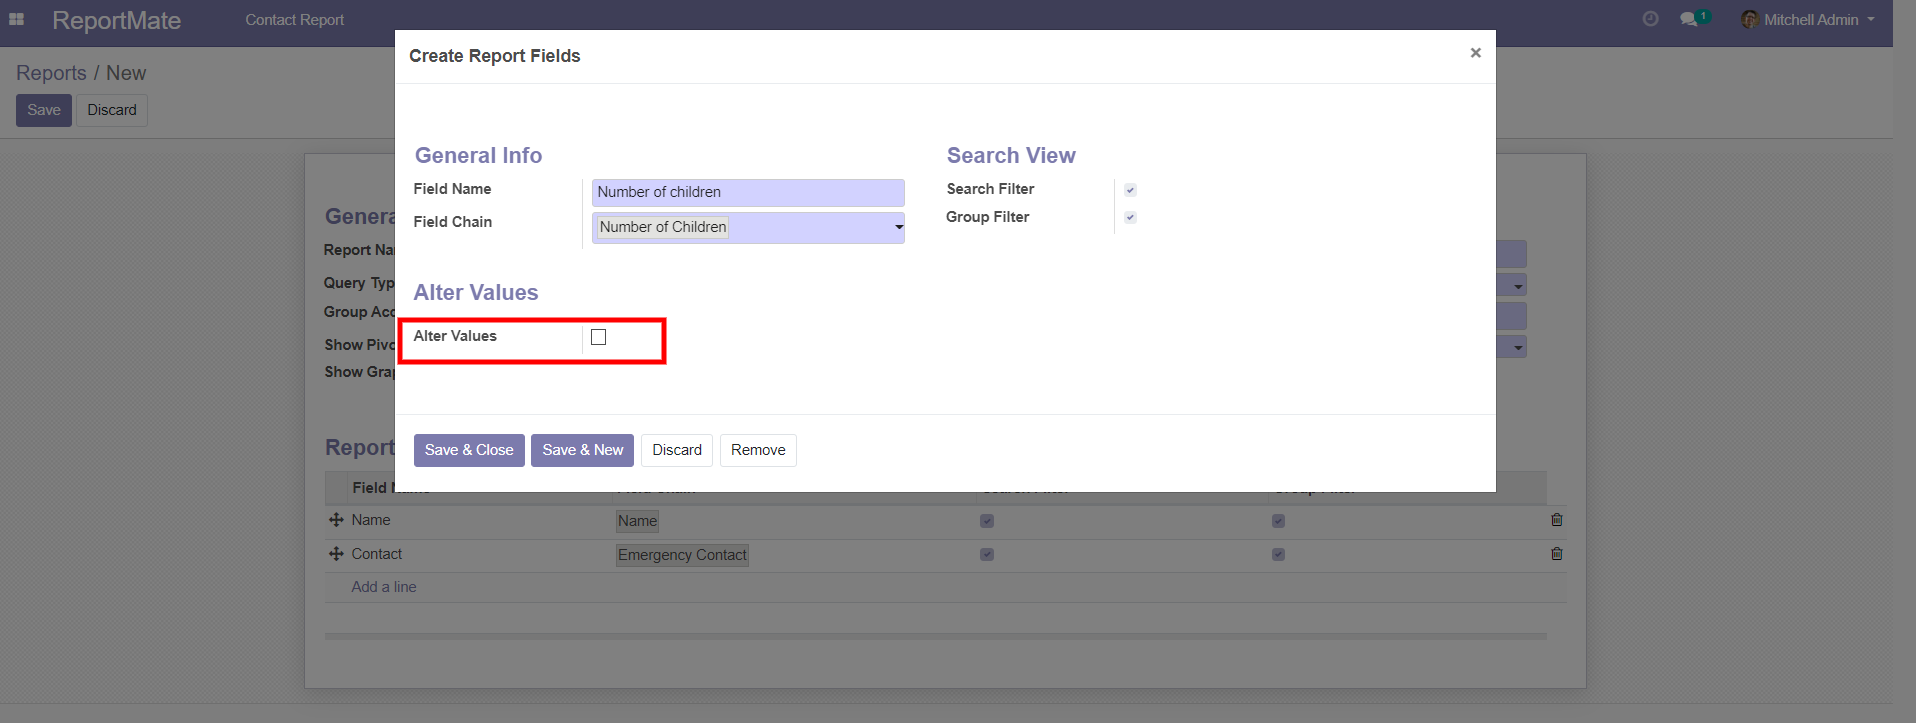Go to the Reports breadcrumb

(51, 73)
